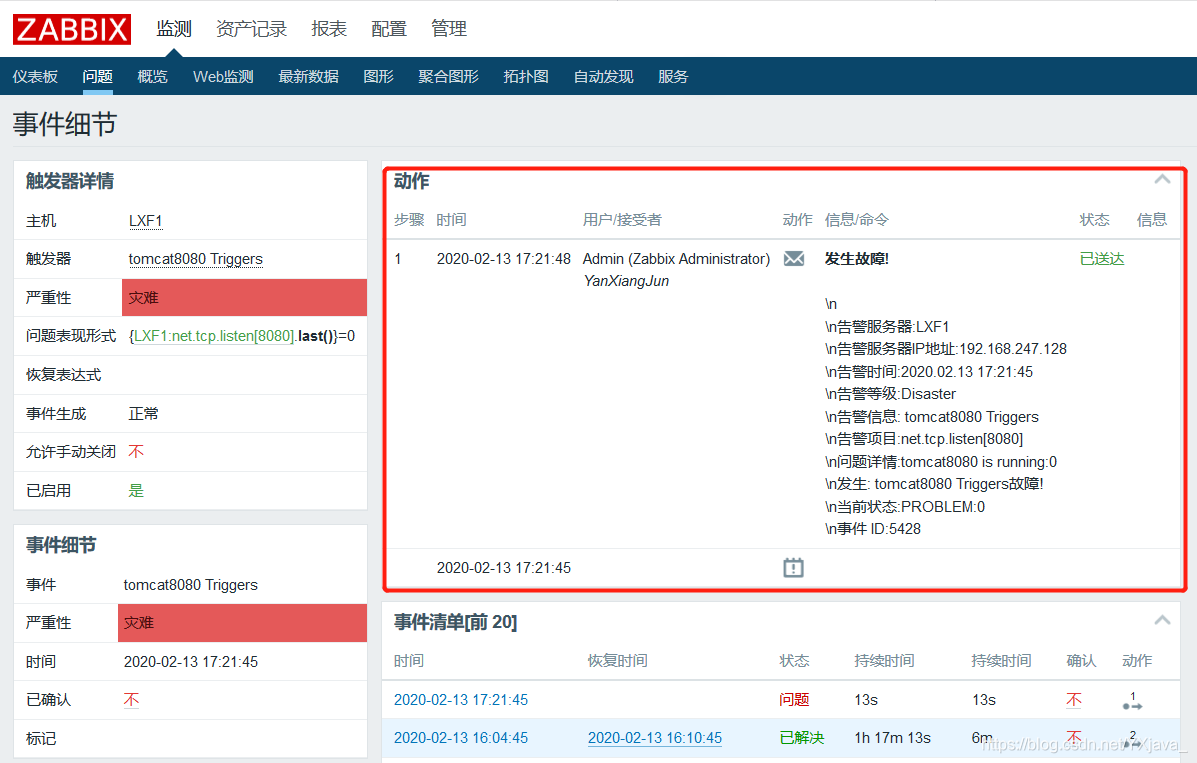Click duration 1h 17m 13s cell

click(892, 738)
